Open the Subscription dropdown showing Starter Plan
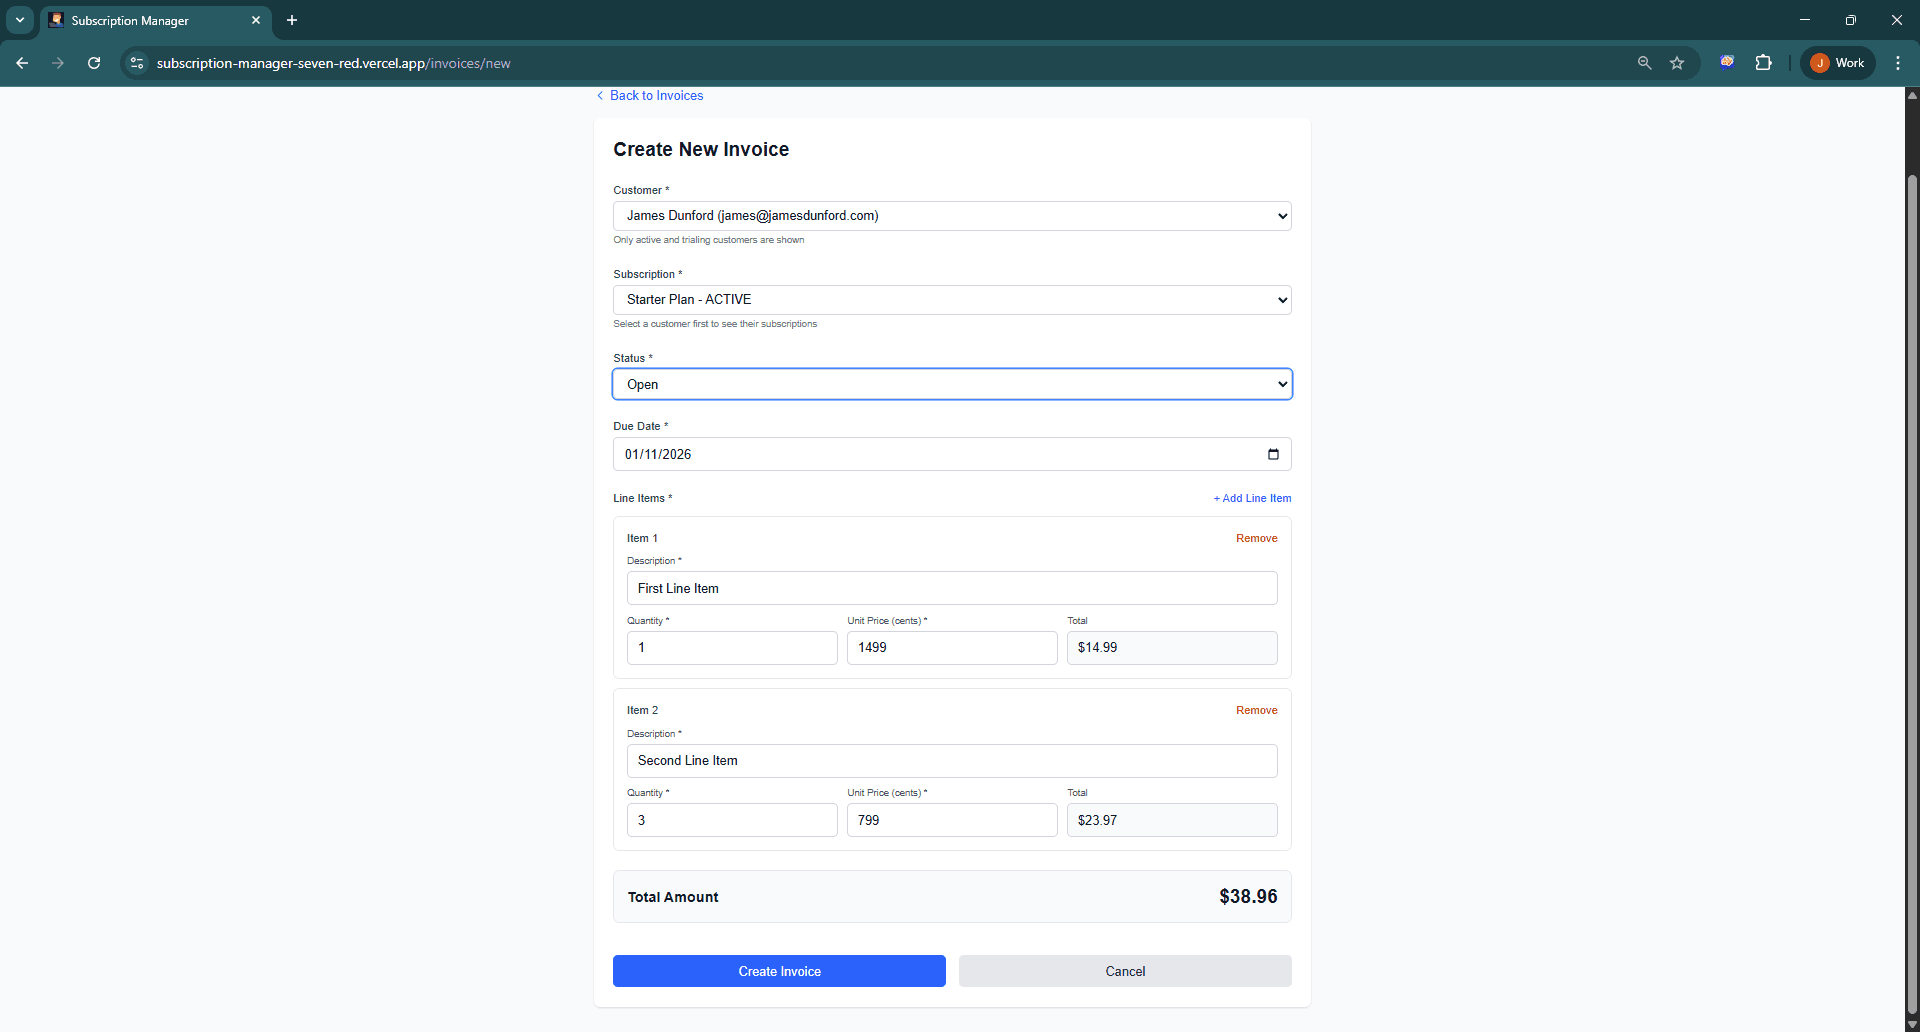The height and width of the screenshot is (1032, 1920). pos(951,299)
